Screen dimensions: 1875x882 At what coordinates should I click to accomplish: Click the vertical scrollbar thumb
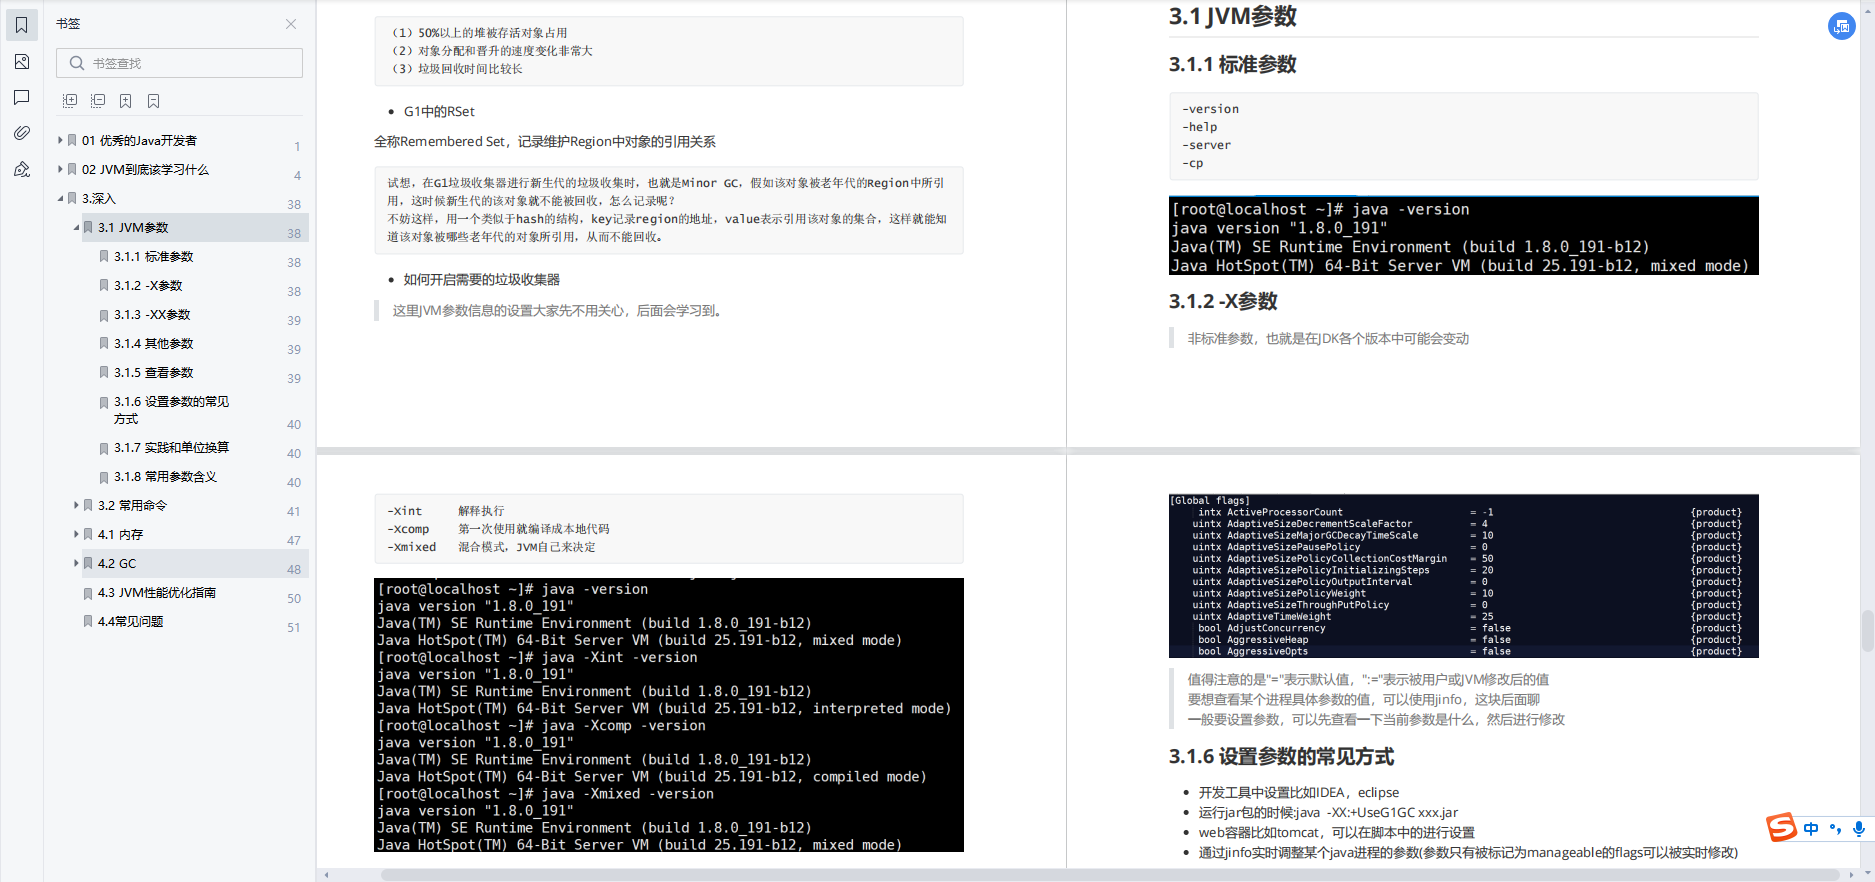click(x=1867, y=632)
